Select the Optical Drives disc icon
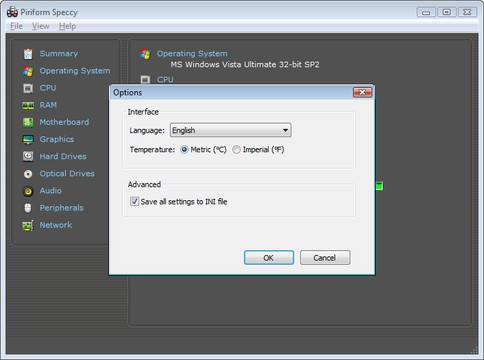The width and height of the screenshot is (484, 360). point(28,174)
